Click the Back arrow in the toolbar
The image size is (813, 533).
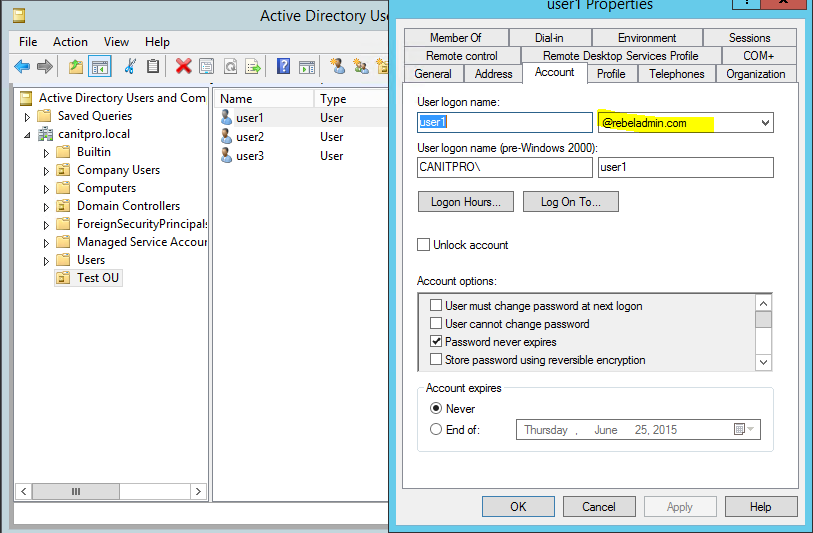[x=22, y=66]
